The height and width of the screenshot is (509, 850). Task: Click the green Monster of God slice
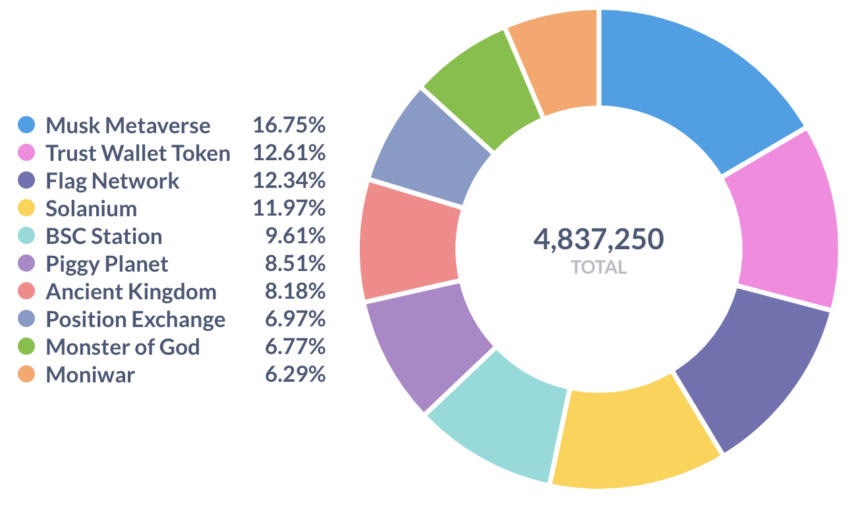tap(482, 89)
